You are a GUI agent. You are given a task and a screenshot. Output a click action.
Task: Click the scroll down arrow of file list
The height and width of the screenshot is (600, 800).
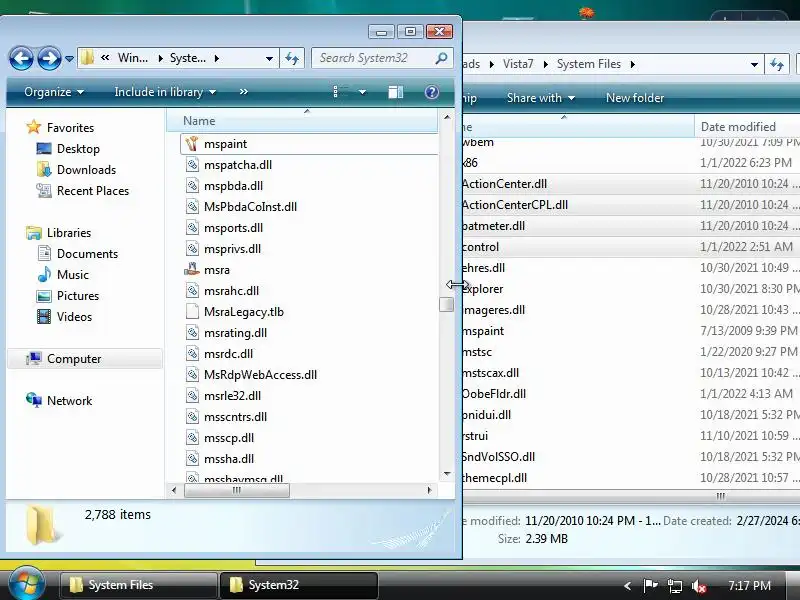(x=447, y=474)
